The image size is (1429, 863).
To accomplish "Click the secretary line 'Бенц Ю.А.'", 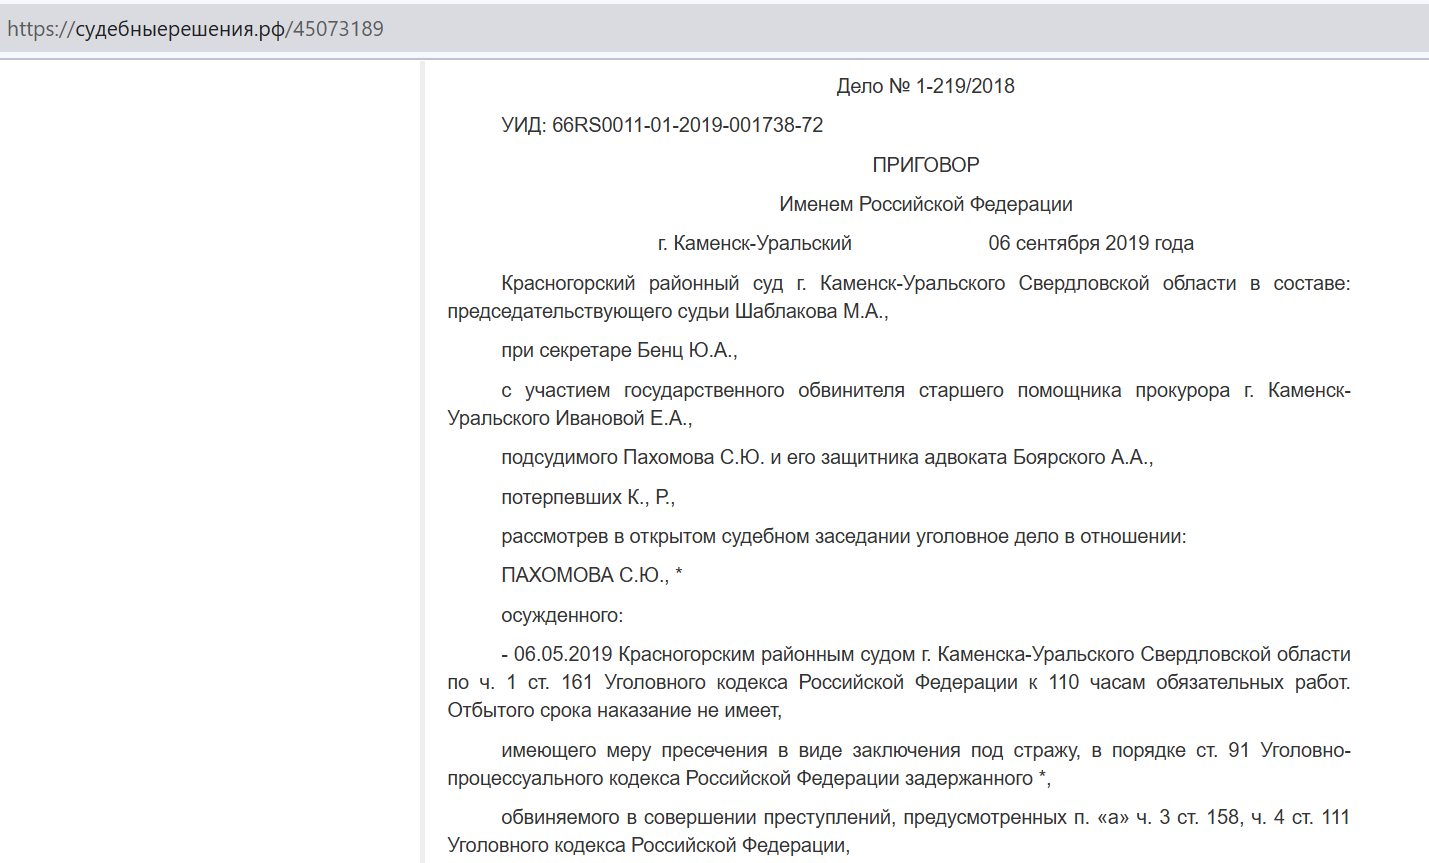I will point(686,350).
